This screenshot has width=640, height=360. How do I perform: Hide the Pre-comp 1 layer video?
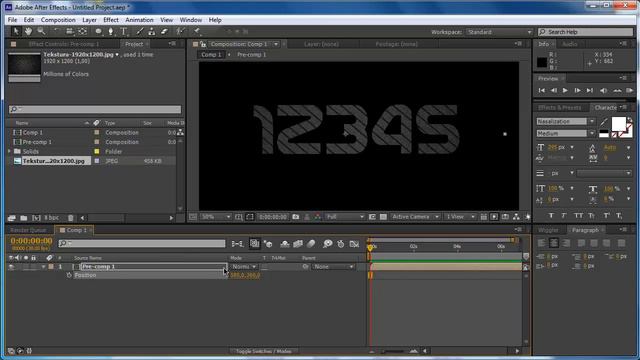click(11, 267)
